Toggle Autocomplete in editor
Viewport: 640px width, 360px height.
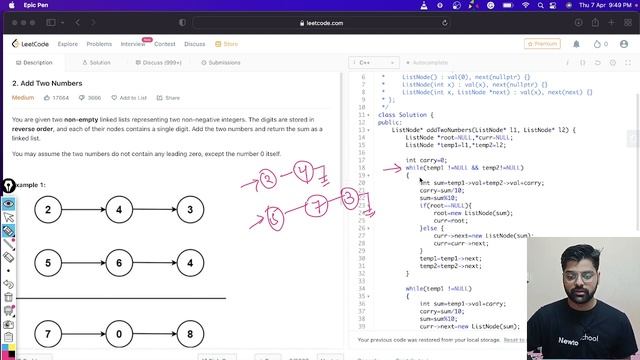click(427, 62)
